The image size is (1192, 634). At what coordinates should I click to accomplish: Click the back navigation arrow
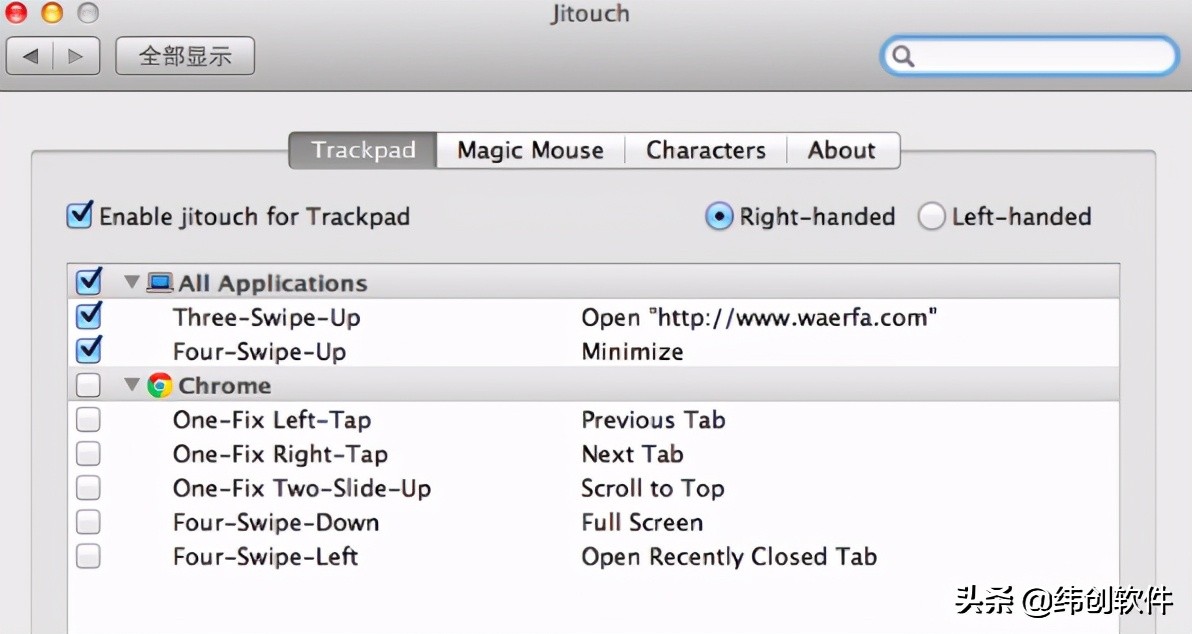pos(30,56)
